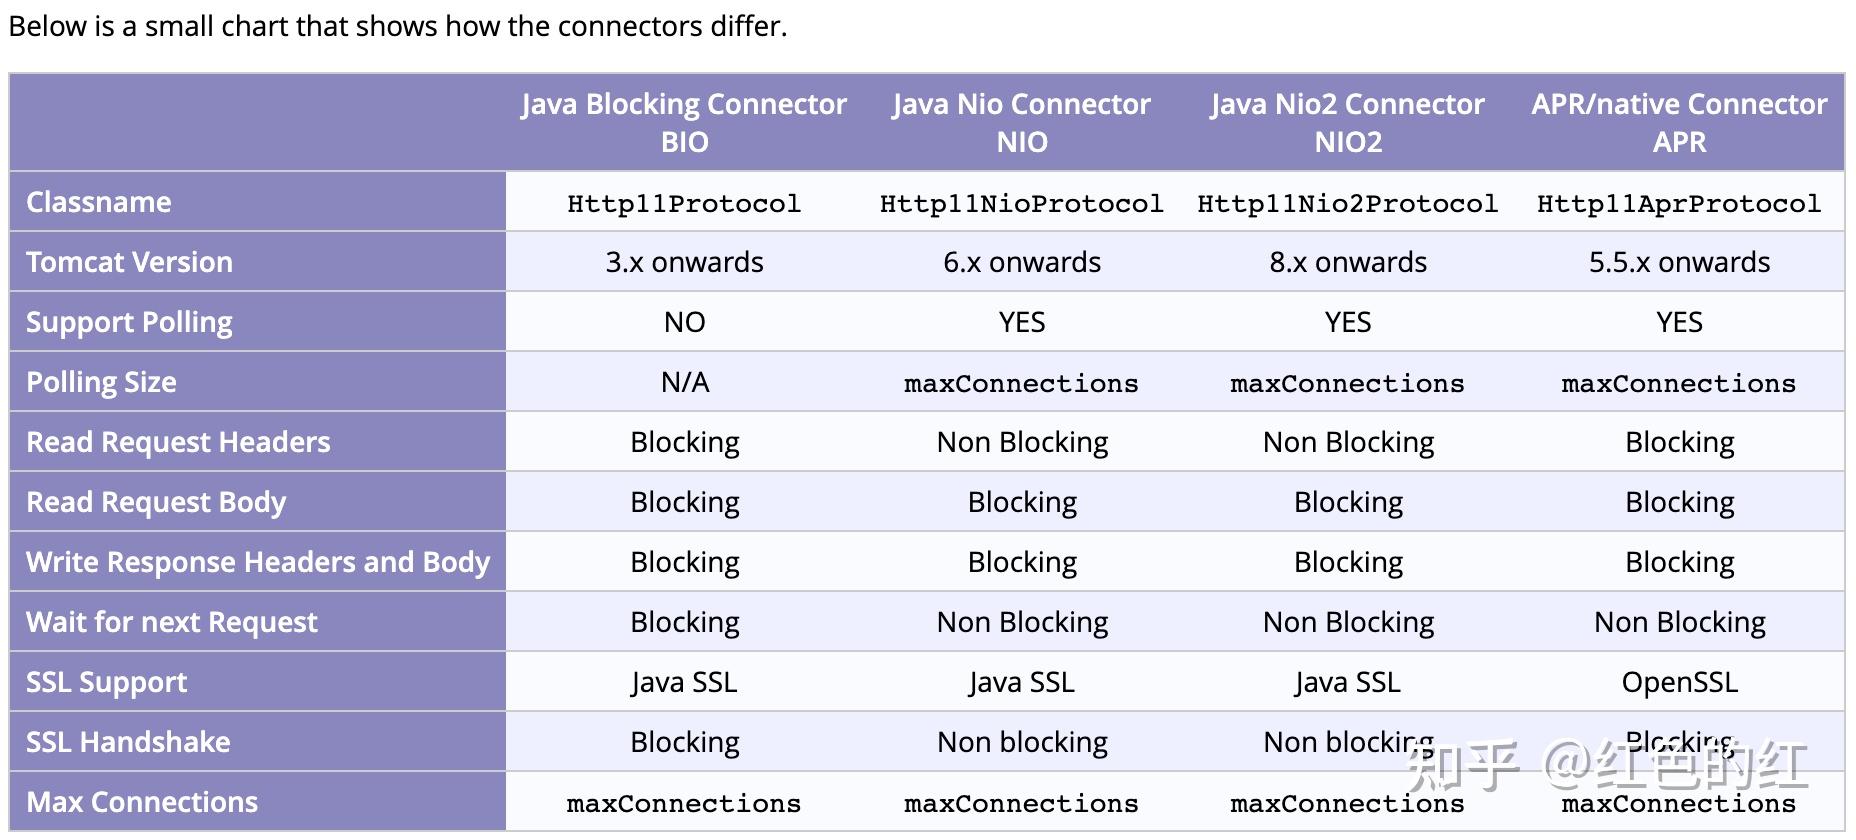Select the Support Polling row label
The width and height of the screenshot is (1856, 840).
pos(129,322)
